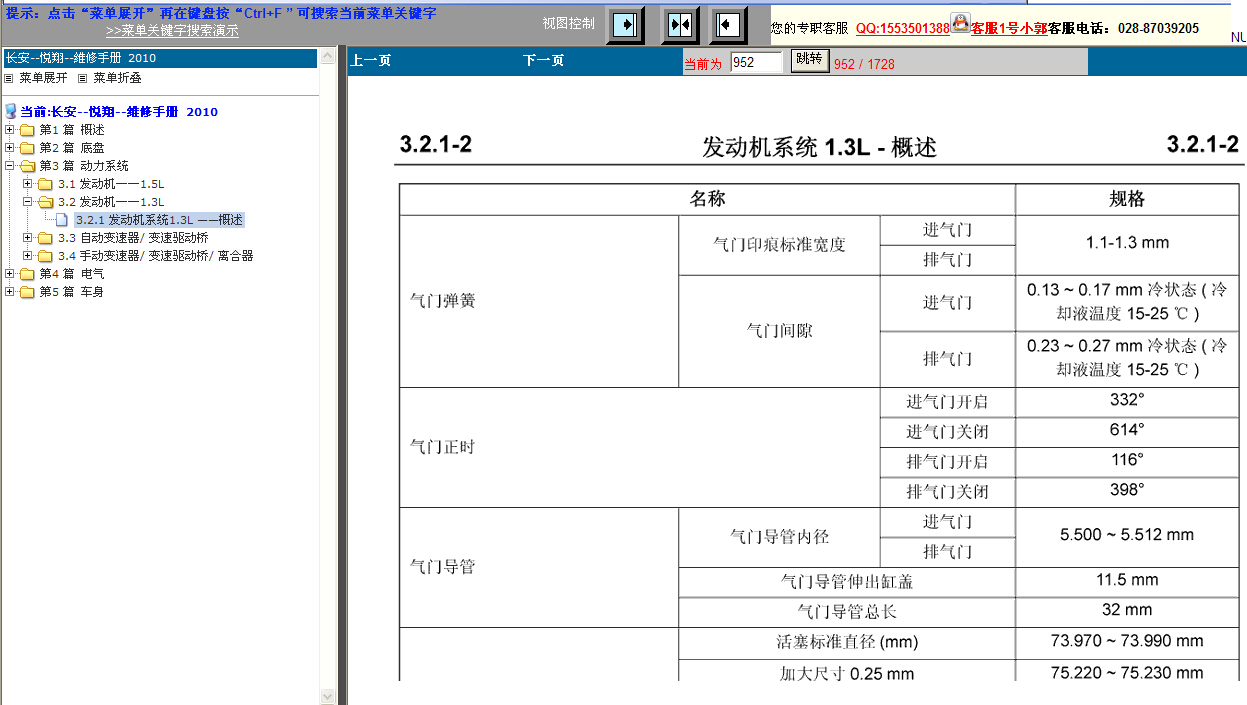Click the left-arrow view control icon
The image size is (1247, 705).
coord(728,24)
